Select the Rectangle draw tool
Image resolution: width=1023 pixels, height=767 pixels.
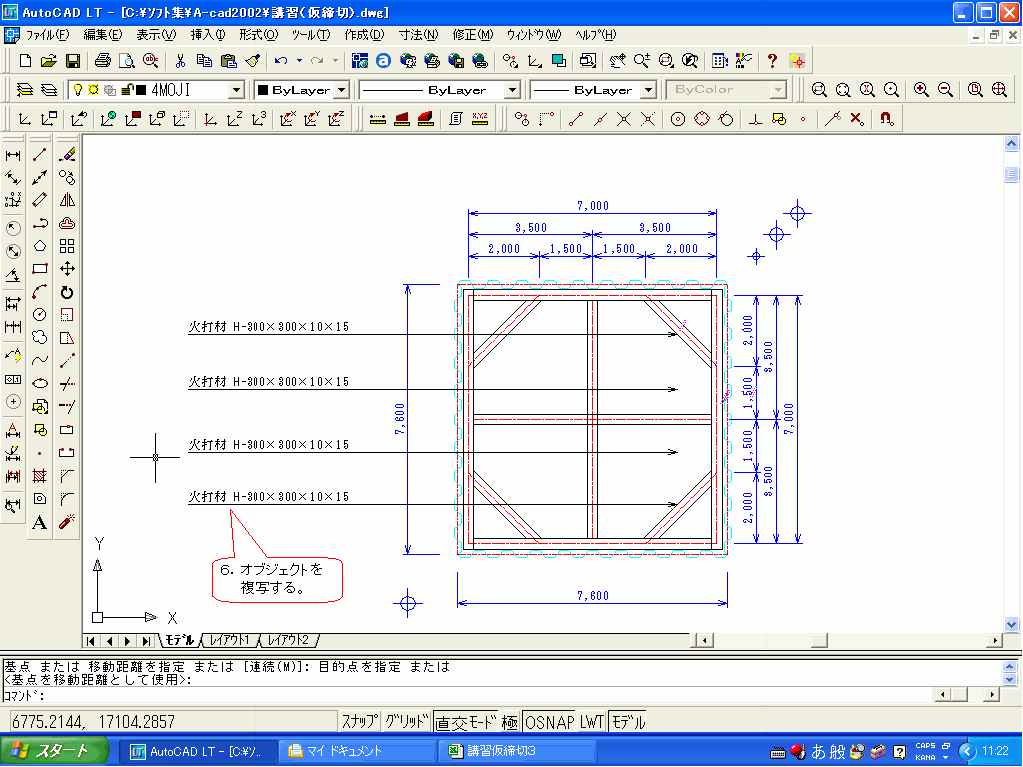(x=40, y=269)
